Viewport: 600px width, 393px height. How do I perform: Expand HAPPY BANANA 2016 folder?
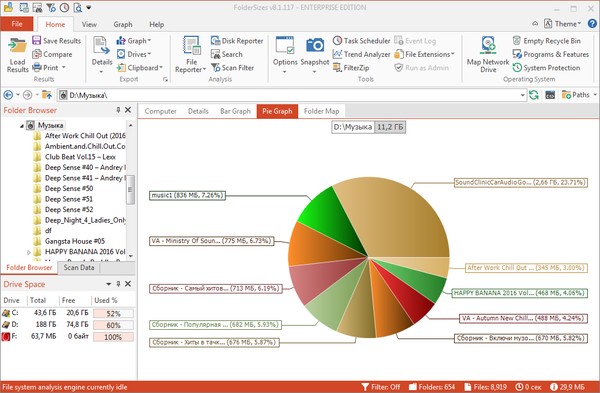(x=29, y=252)
